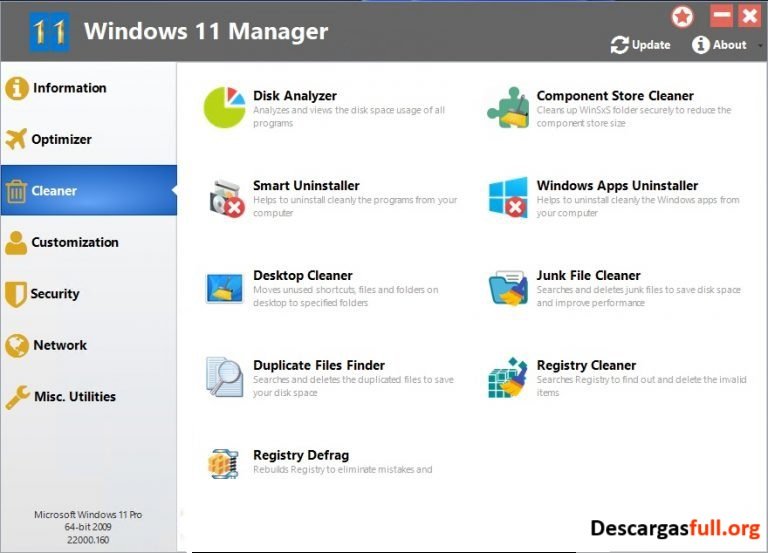Launch Registry Defrag cube icon
Screen dimensions: 768x553
tap(223, 463)
